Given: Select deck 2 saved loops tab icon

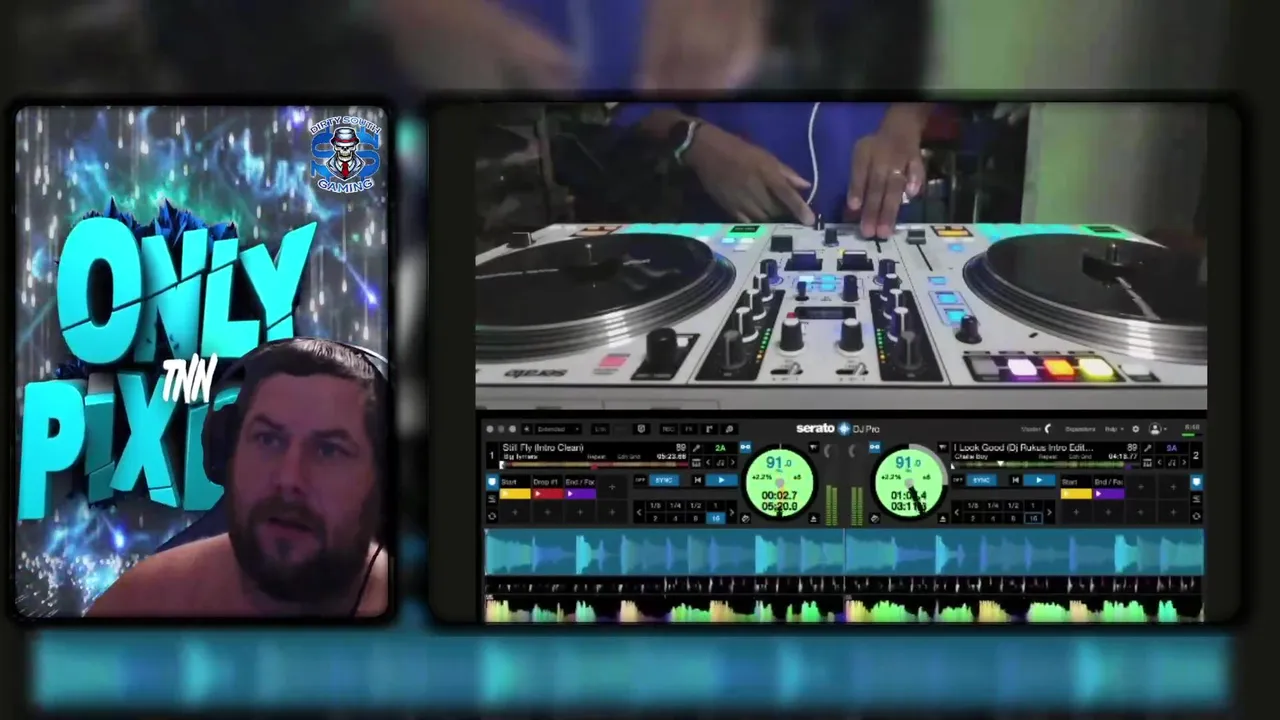Looking at the screenshot, I should 1196,499.
